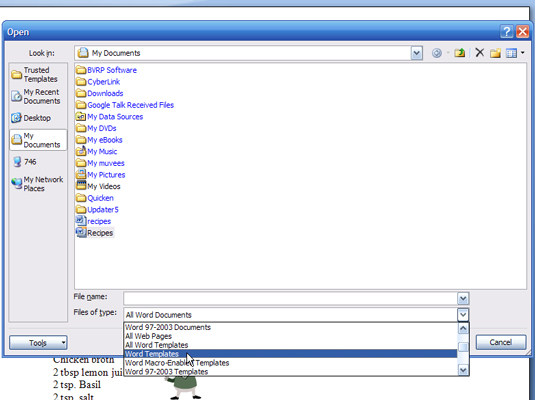Open the Tools dropdown button
Image resolution: width=535 pixels, height=400 pixels.
click(38, 343)
